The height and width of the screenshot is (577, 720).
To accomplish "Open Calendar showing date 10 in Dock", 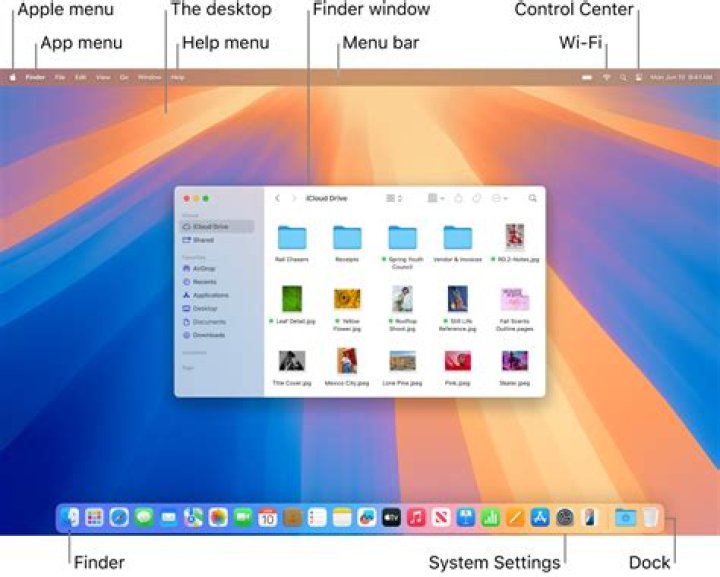I will (x=268, y=518).
